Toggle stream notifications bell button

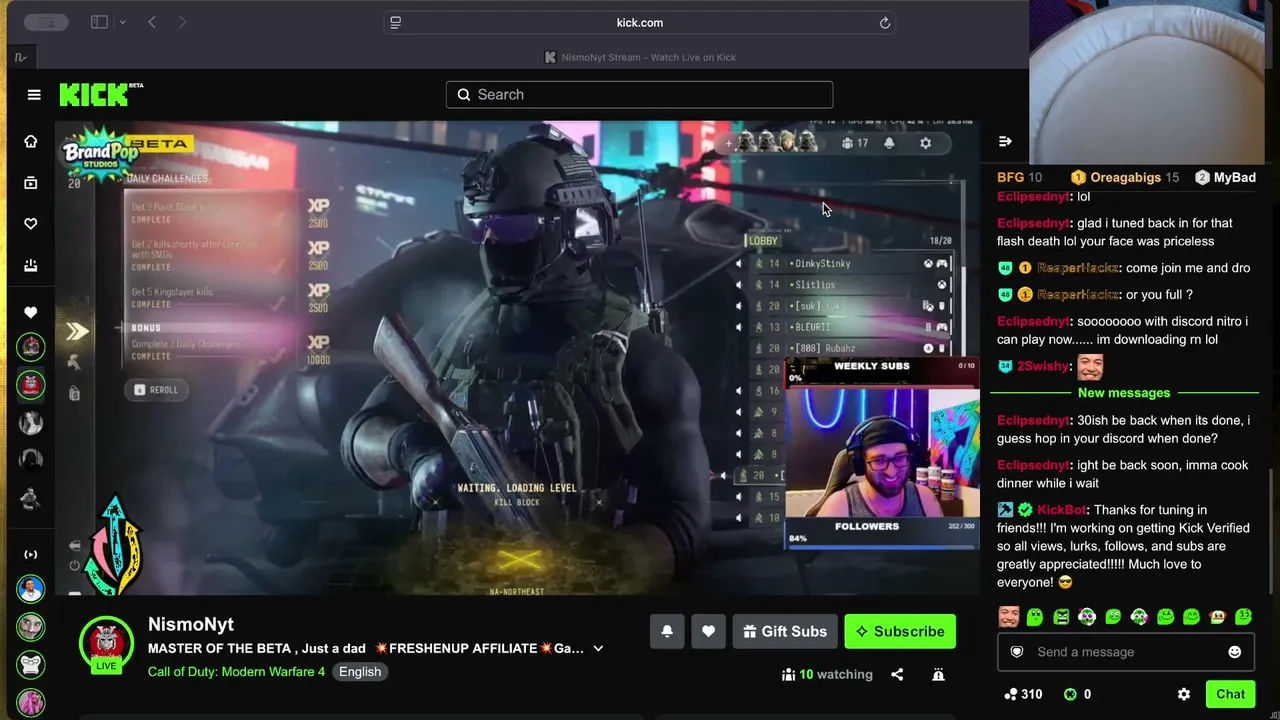point(667,632)
